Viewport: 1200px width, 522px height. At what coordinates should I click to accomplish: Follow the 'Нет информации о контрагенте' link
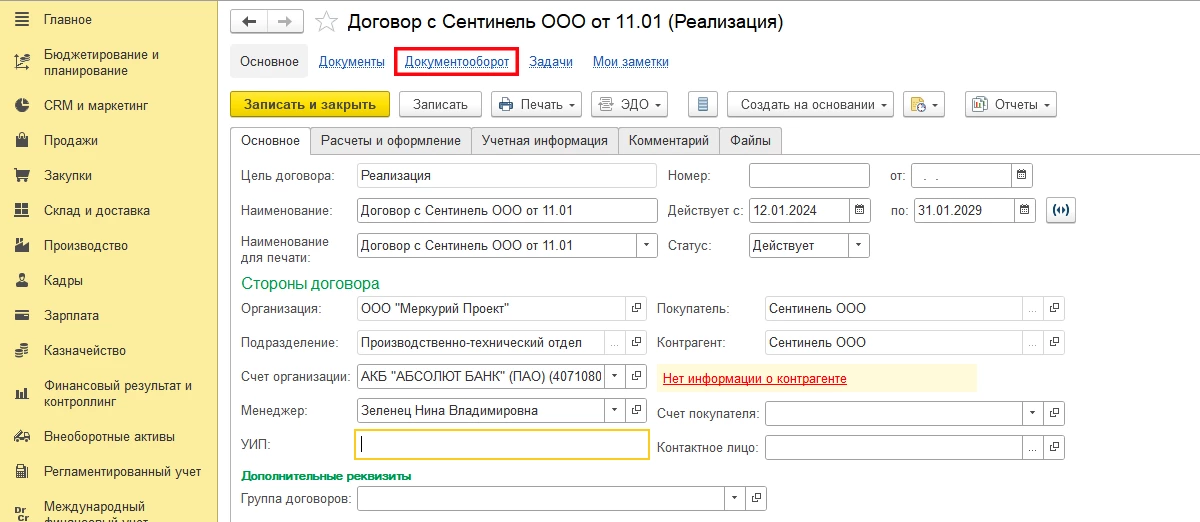pos(754,378)
